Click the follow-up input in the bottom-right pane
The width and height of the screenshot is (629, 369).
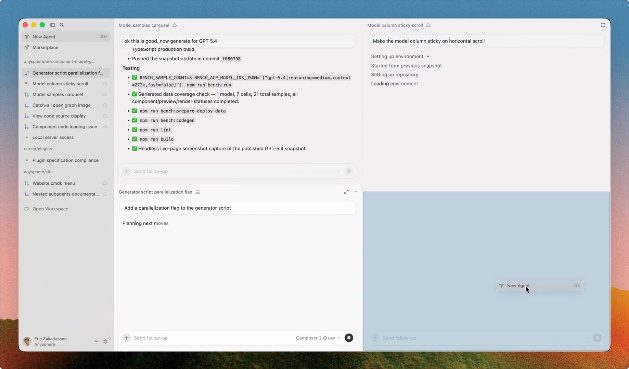[x=486, y=338]
